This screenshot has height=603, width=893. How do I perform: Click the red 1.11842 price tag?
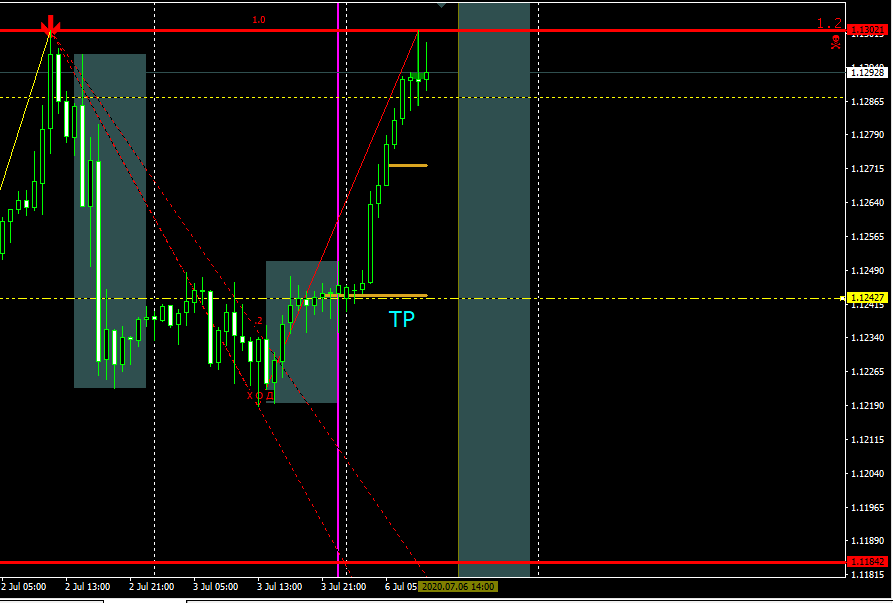867,562
